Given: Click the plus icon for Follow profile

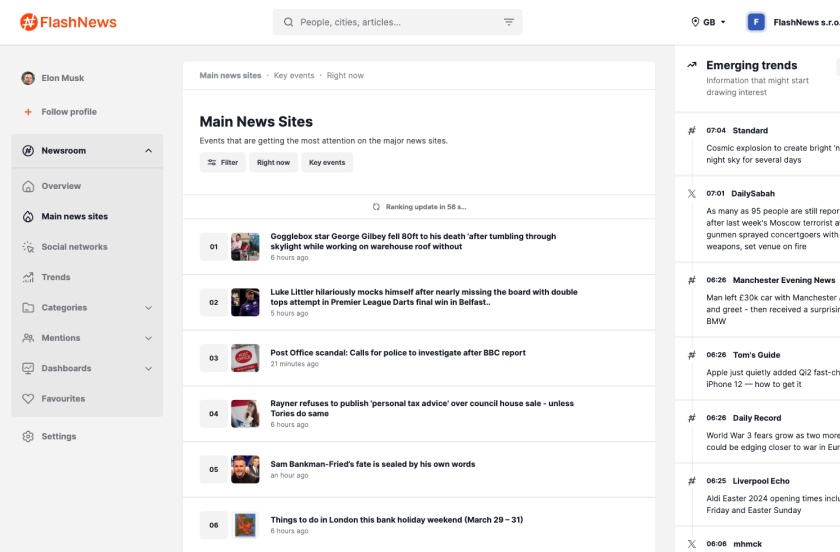Looking at the screenshot, I should [28, 112].
